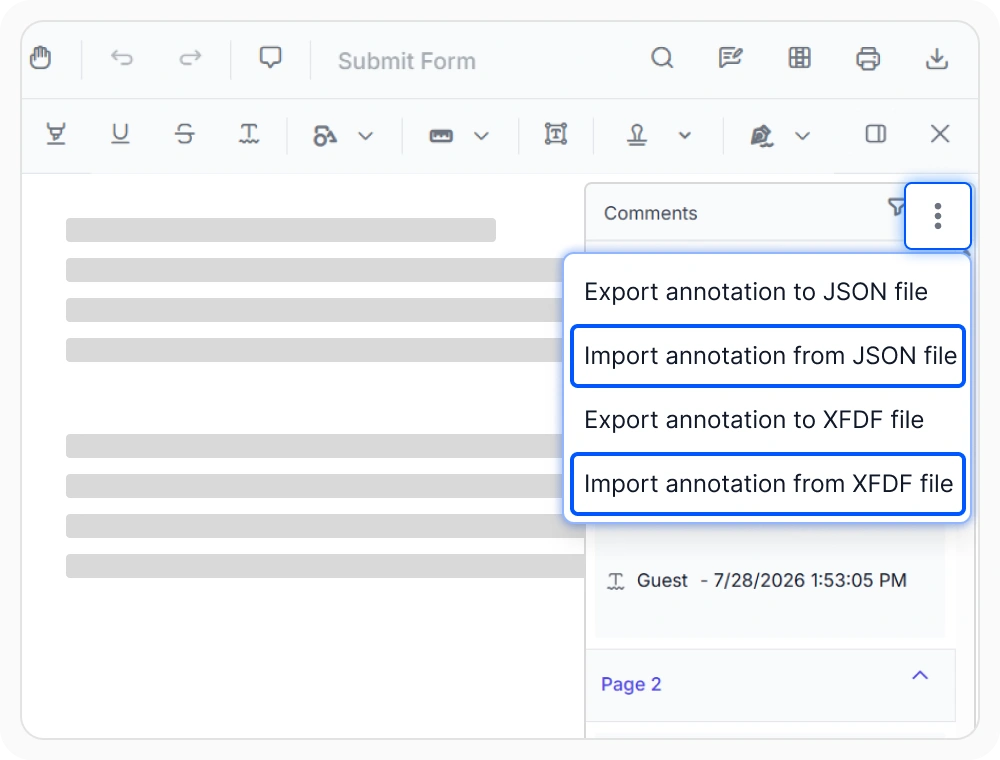Collapse the Page 2 comments section
Screen dimensions: 1000x760
920,675
